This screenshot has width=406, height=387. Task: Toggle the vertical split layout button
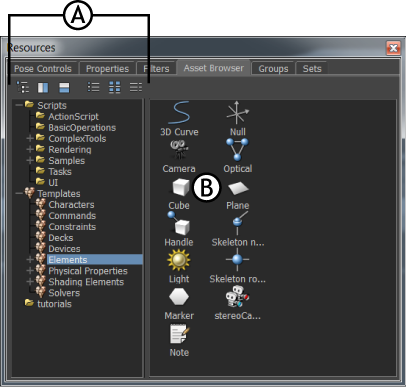(43, 88)
